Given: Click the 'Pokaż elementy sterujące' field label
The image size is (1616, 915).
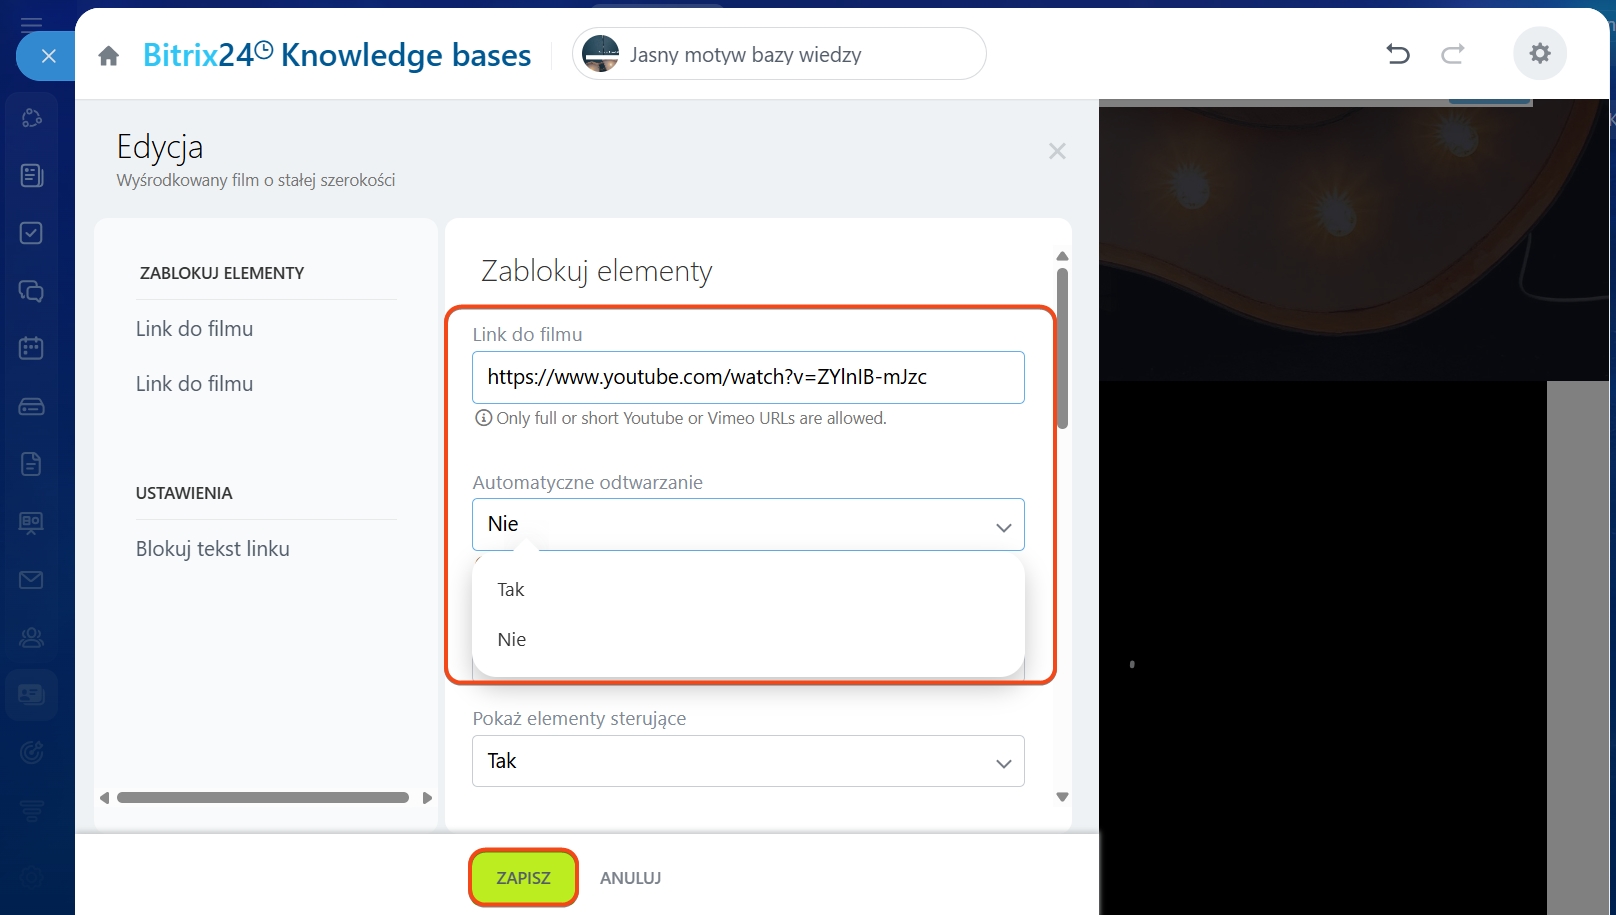Looking at the screenshot, I should tap(580, 718).
